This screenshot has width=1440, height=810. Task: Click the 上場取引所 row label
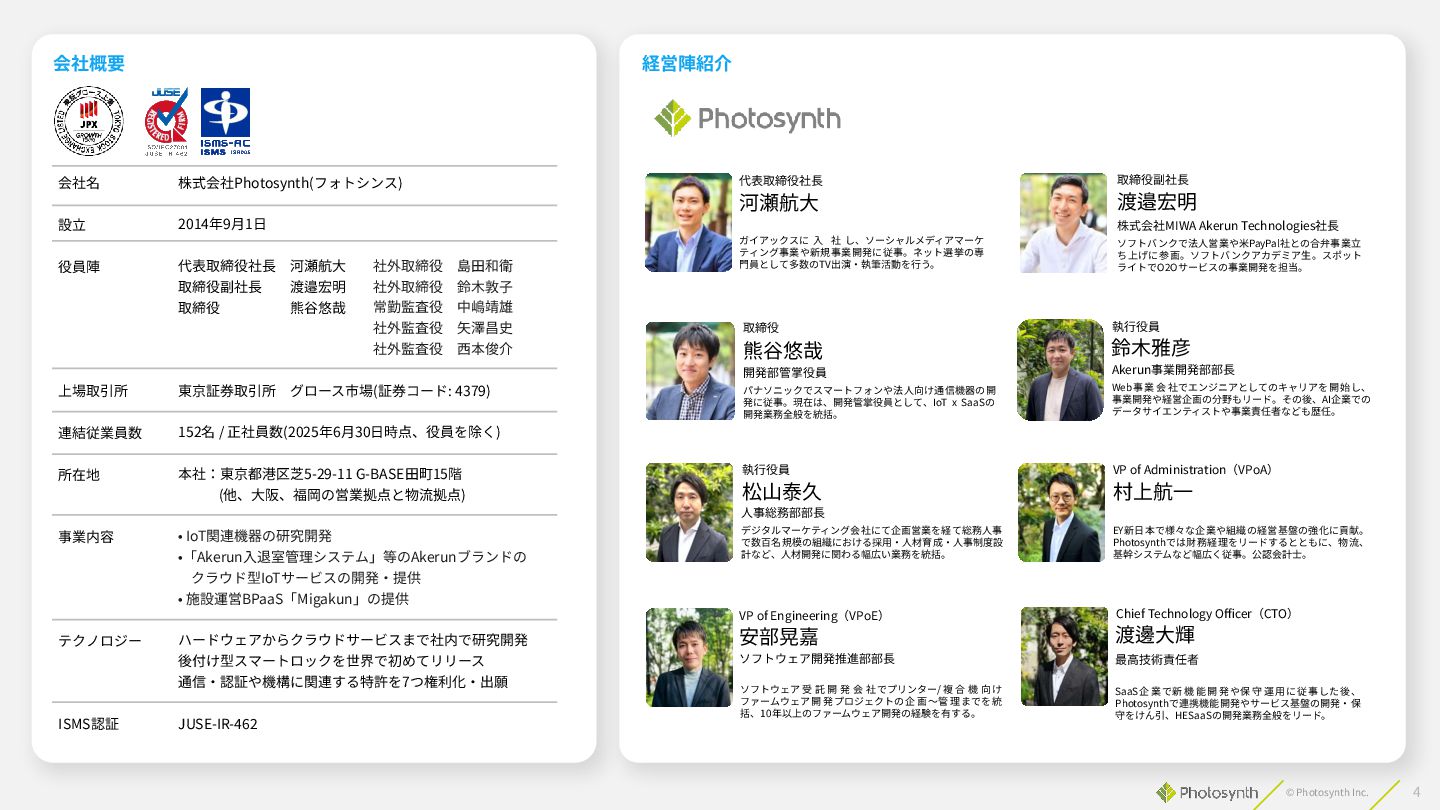(93, 390)
